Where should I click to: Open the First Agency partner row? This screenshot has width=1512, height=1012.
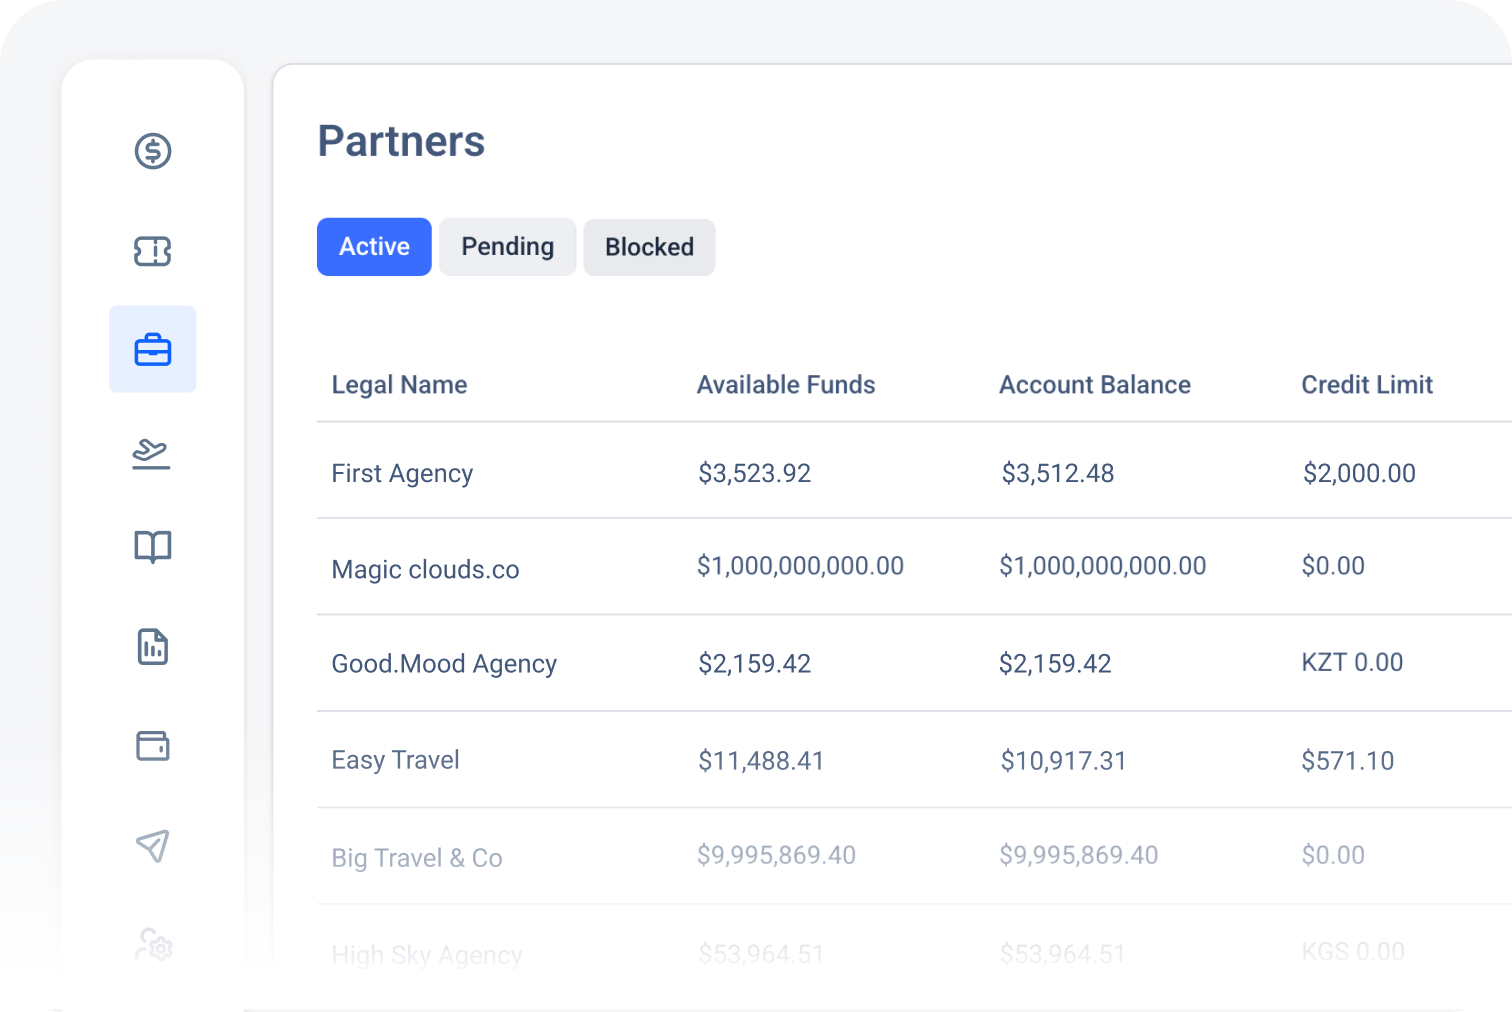pyautogui.click(x=914, y=471)
